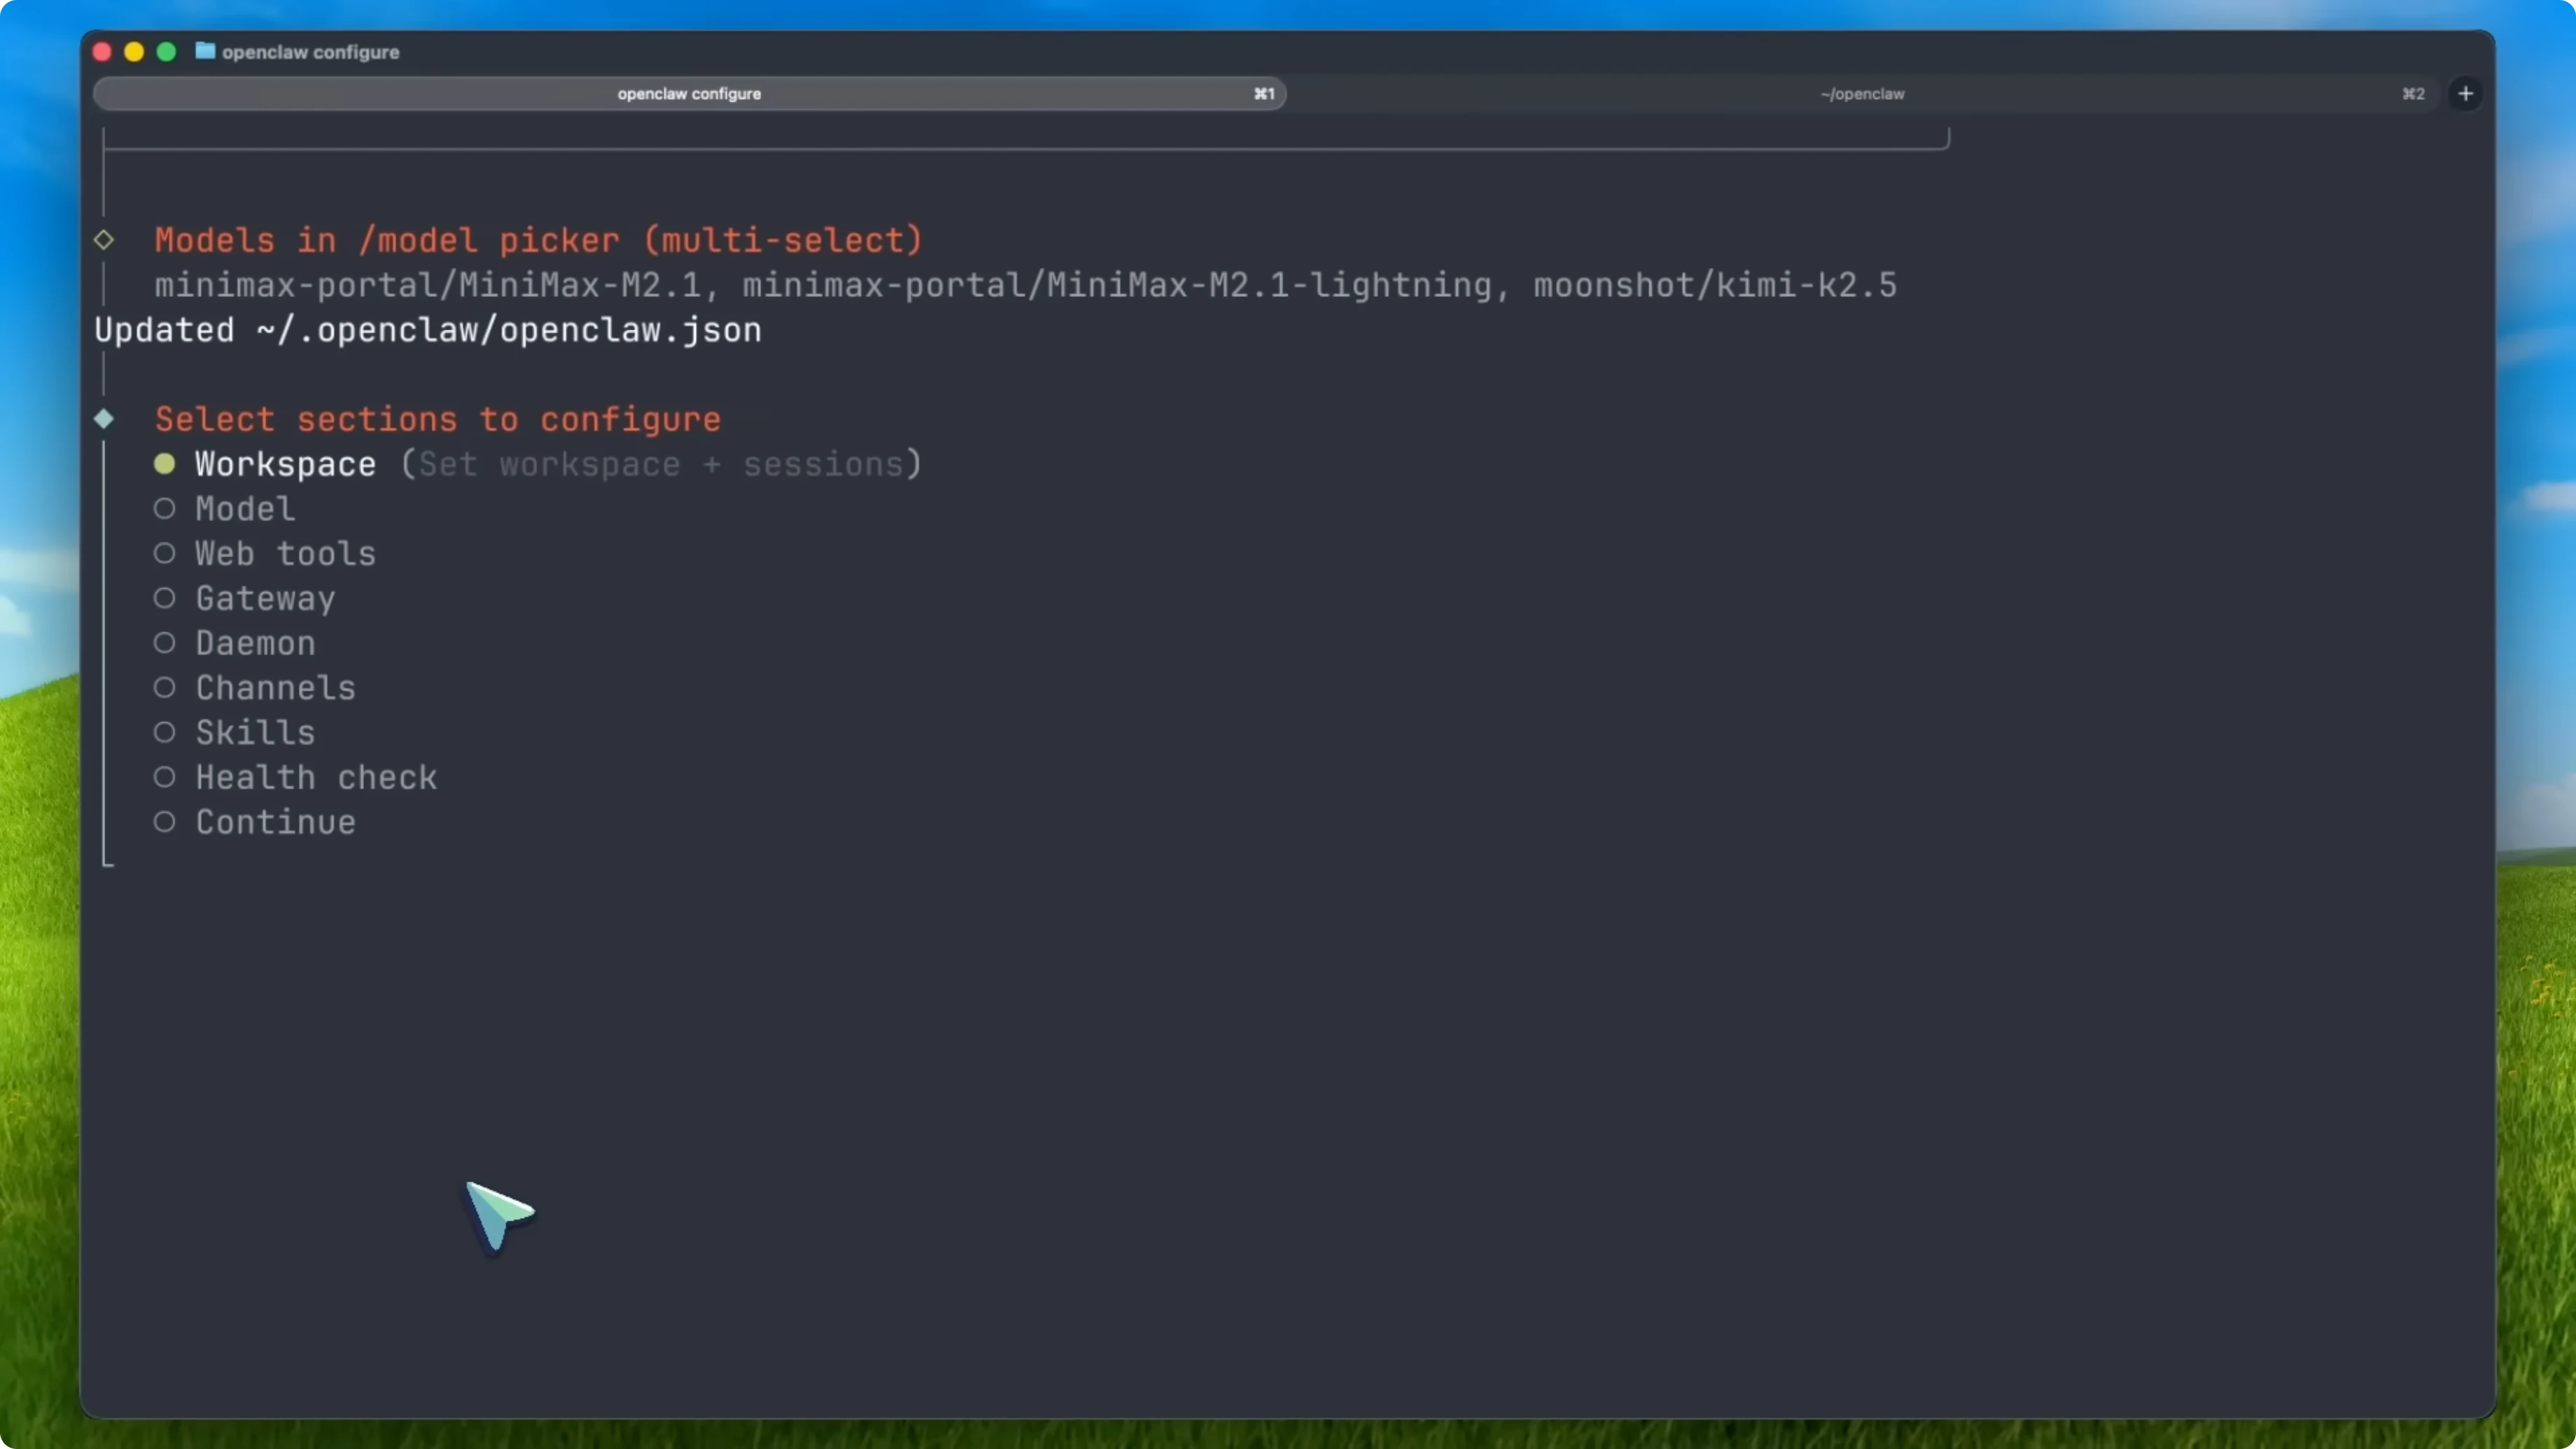This screenshot has width=2576, height=1449.
Task: Click the ⌘2 shortcut badge on the second tab
Action: point(2412,94)
